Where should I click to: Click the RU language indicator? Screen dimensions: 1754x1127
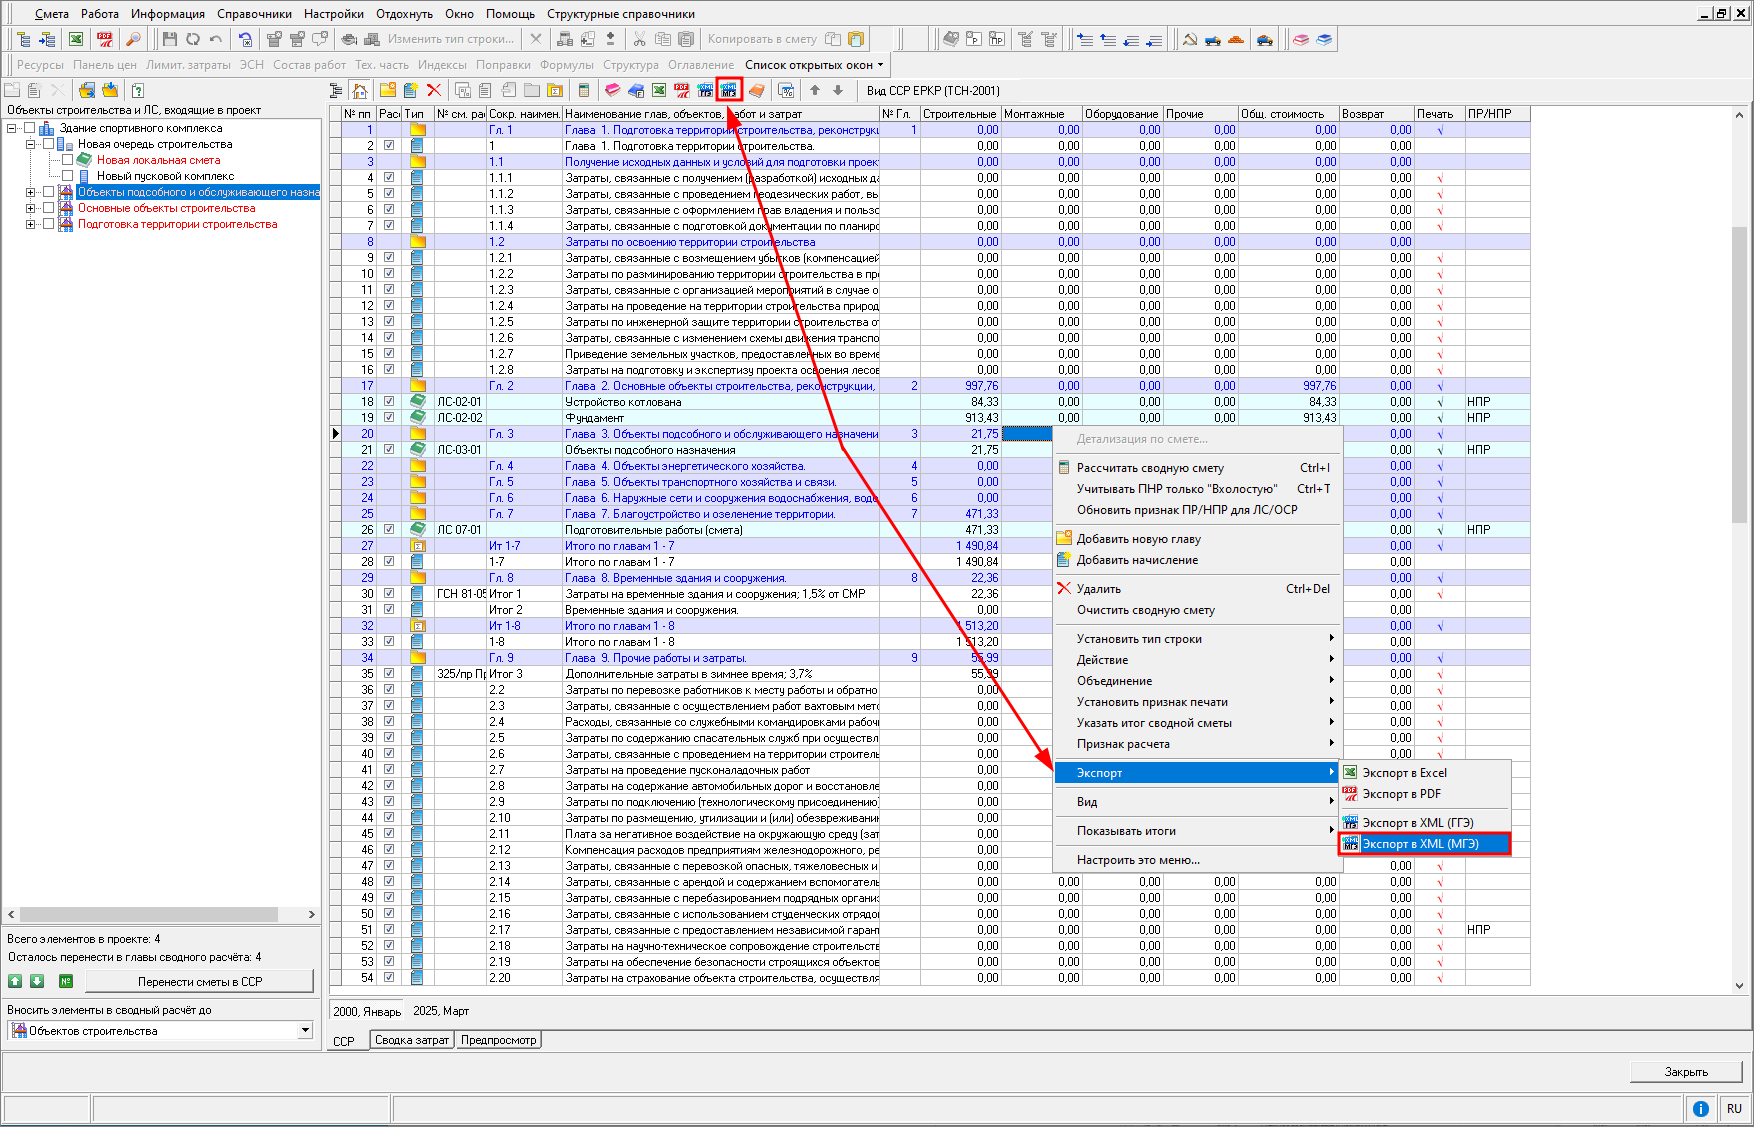click(x=1734, y=1108)
